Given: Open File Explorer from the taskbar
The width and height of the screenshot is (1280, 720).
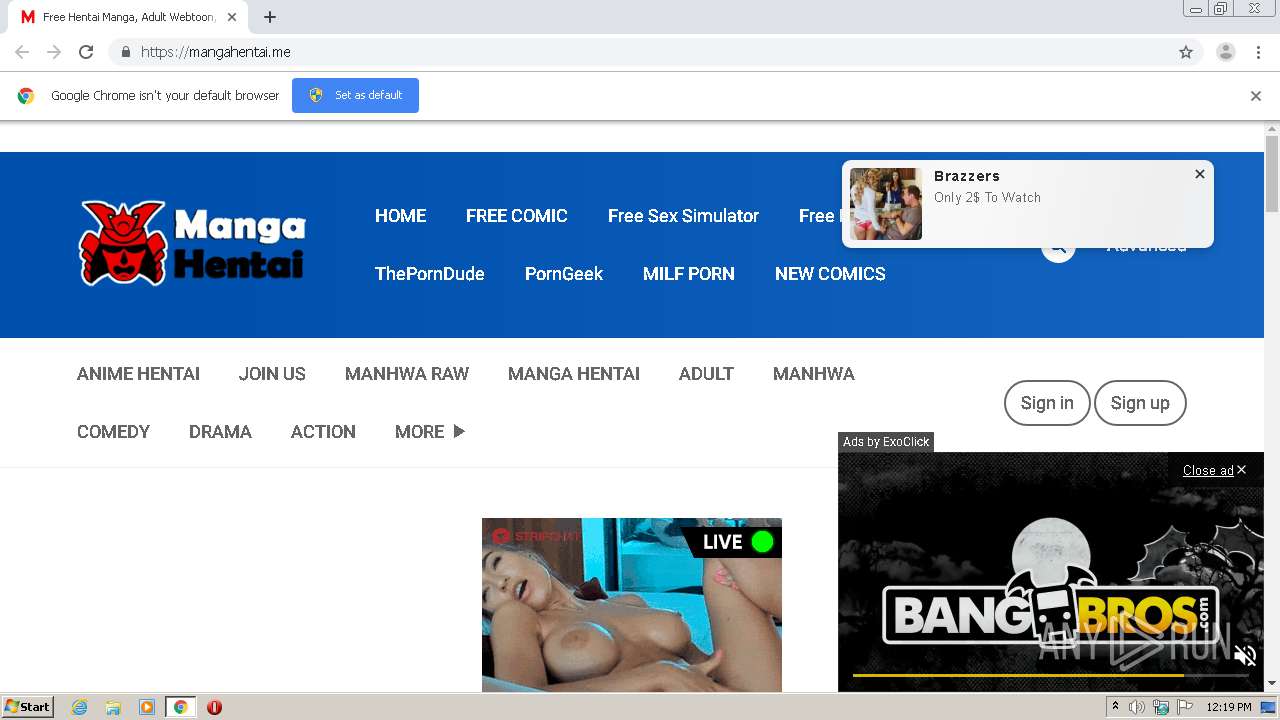Looking at the screenshot, I should tap(113, 707).
